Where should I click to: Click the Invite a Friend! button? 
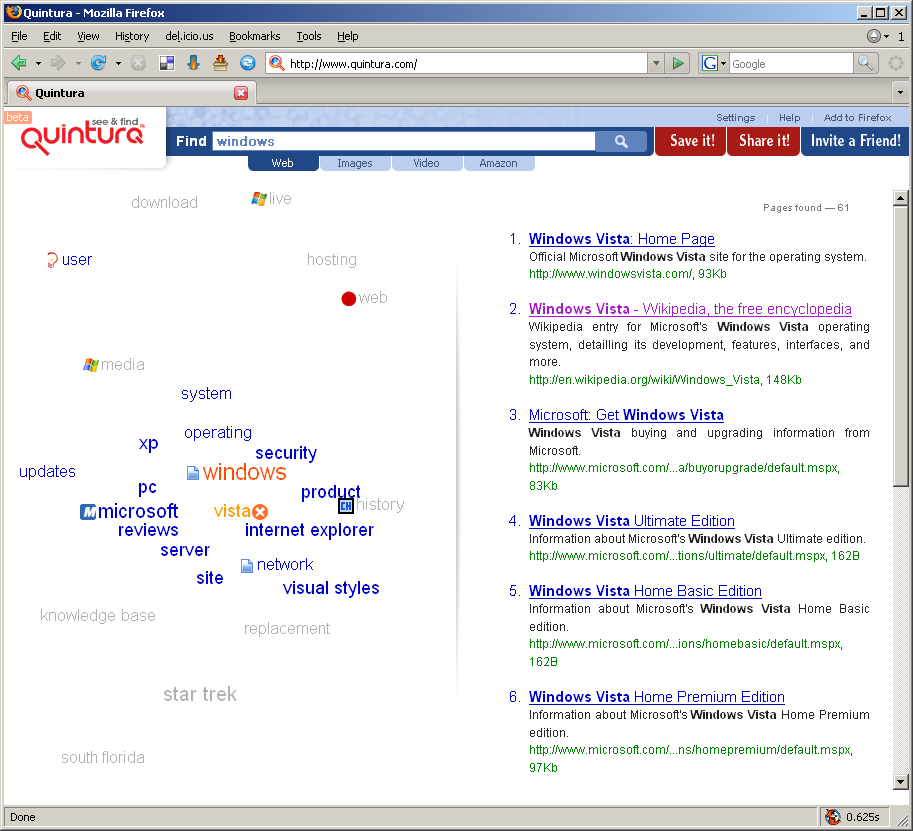coord(855,141)
